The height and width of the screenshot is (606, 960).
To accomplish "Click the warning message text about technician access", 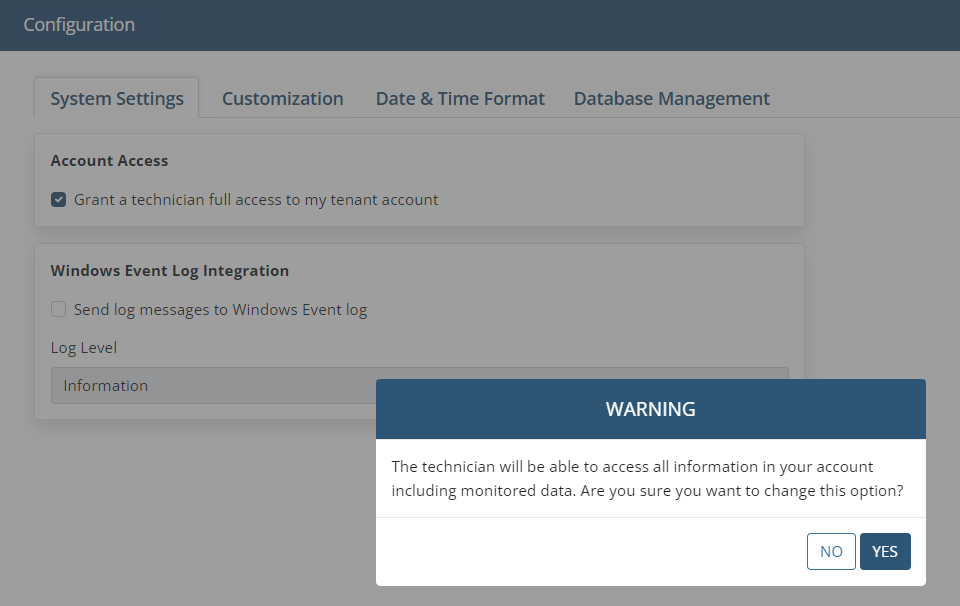I will point(647,479).
